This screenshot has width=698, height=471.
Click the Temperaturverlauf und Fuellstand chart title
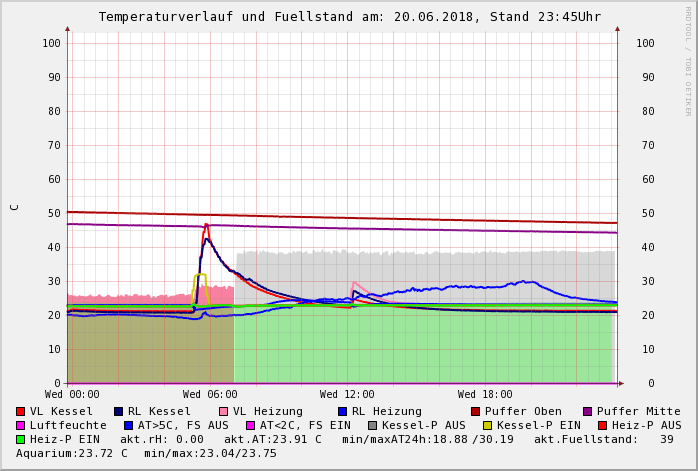(x=349, y=17)
